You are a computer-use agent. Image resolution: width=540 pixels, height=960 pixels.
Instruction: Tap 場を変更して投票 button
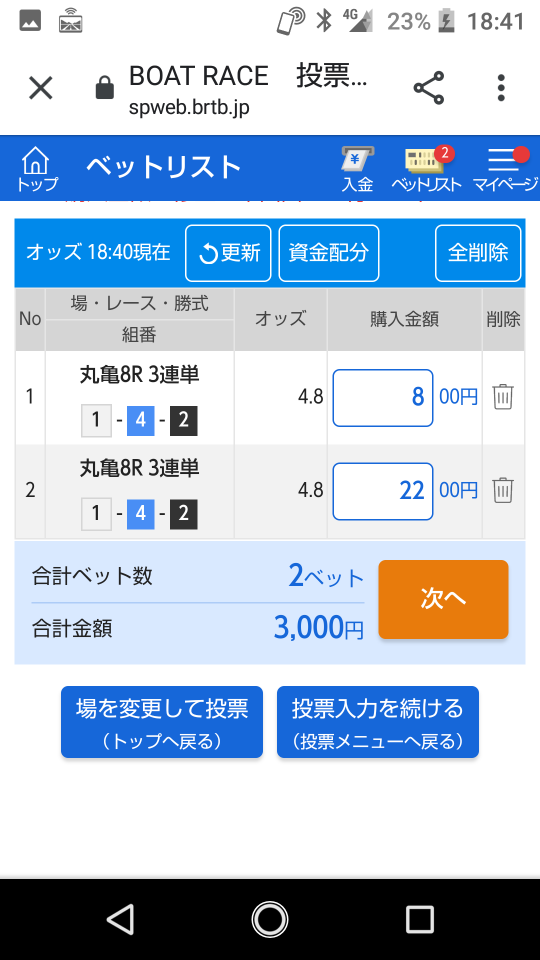[x=162, y=722]
